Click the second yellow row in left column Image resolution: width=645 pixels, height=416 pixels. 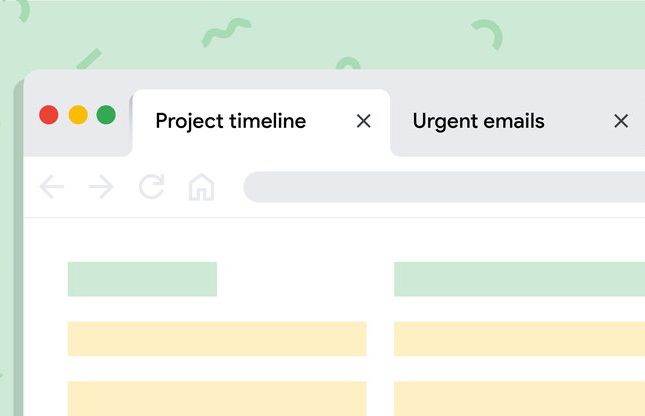(x=217, y=398)
